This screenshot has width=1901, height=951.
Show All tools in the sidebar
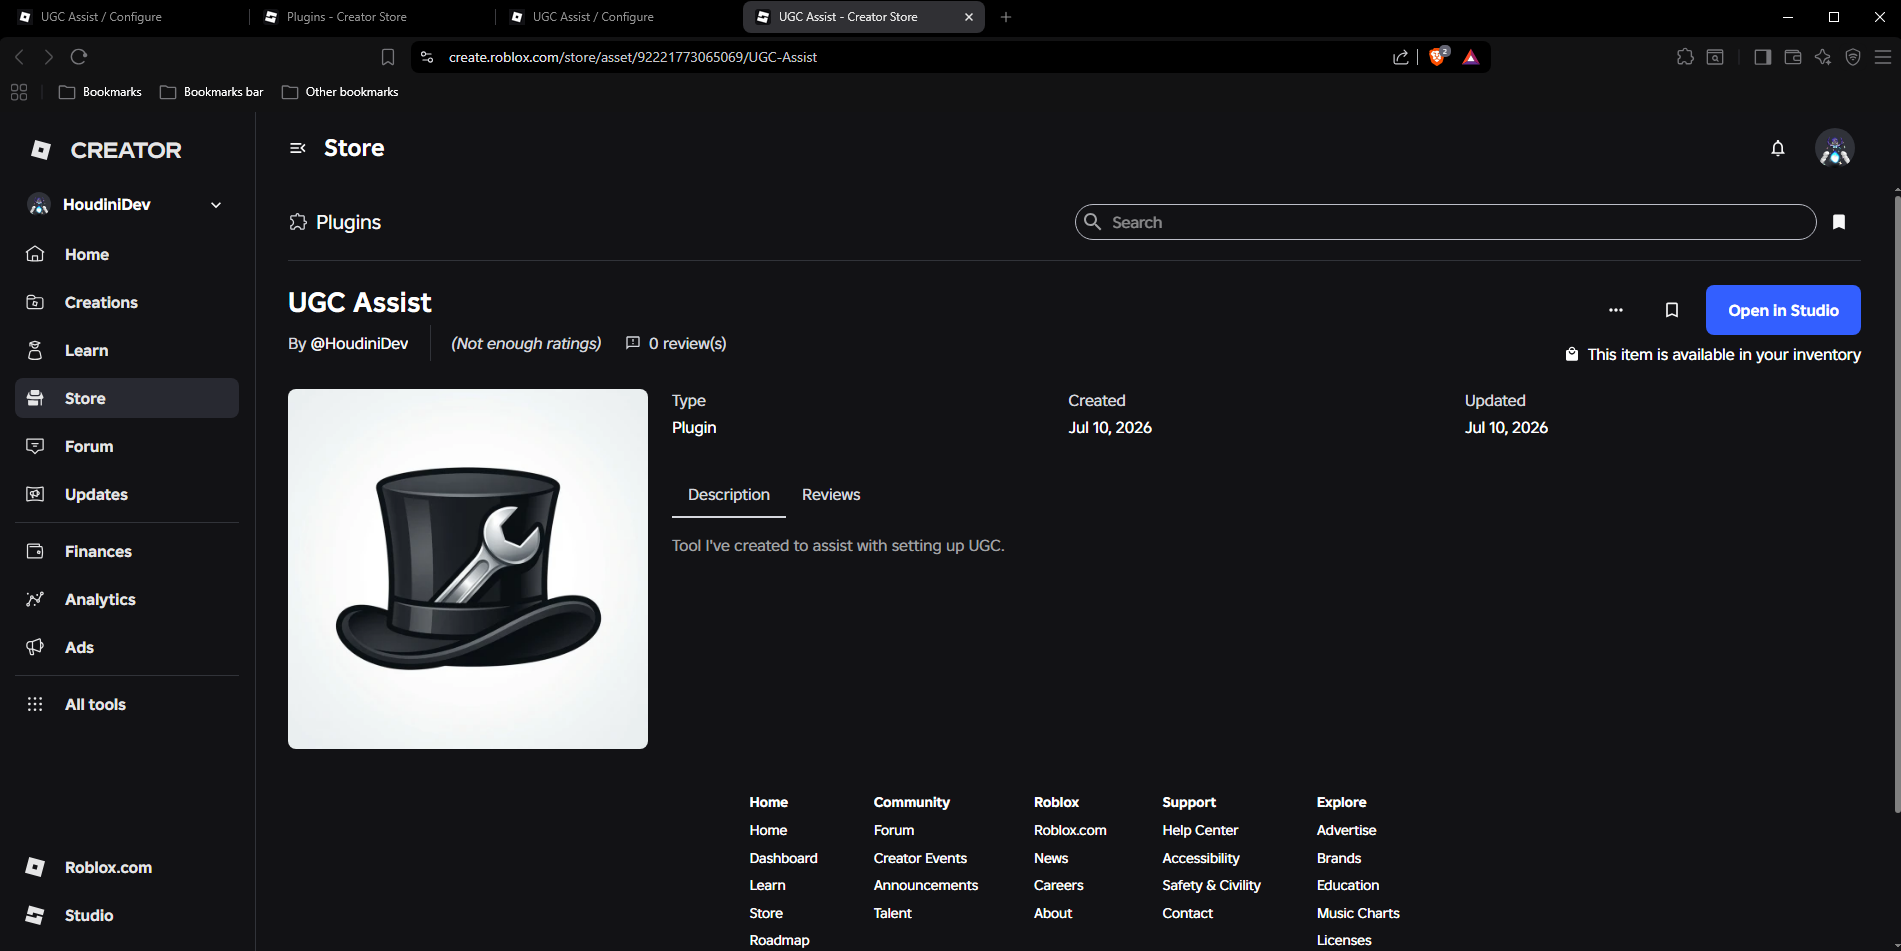coord(127,704)
